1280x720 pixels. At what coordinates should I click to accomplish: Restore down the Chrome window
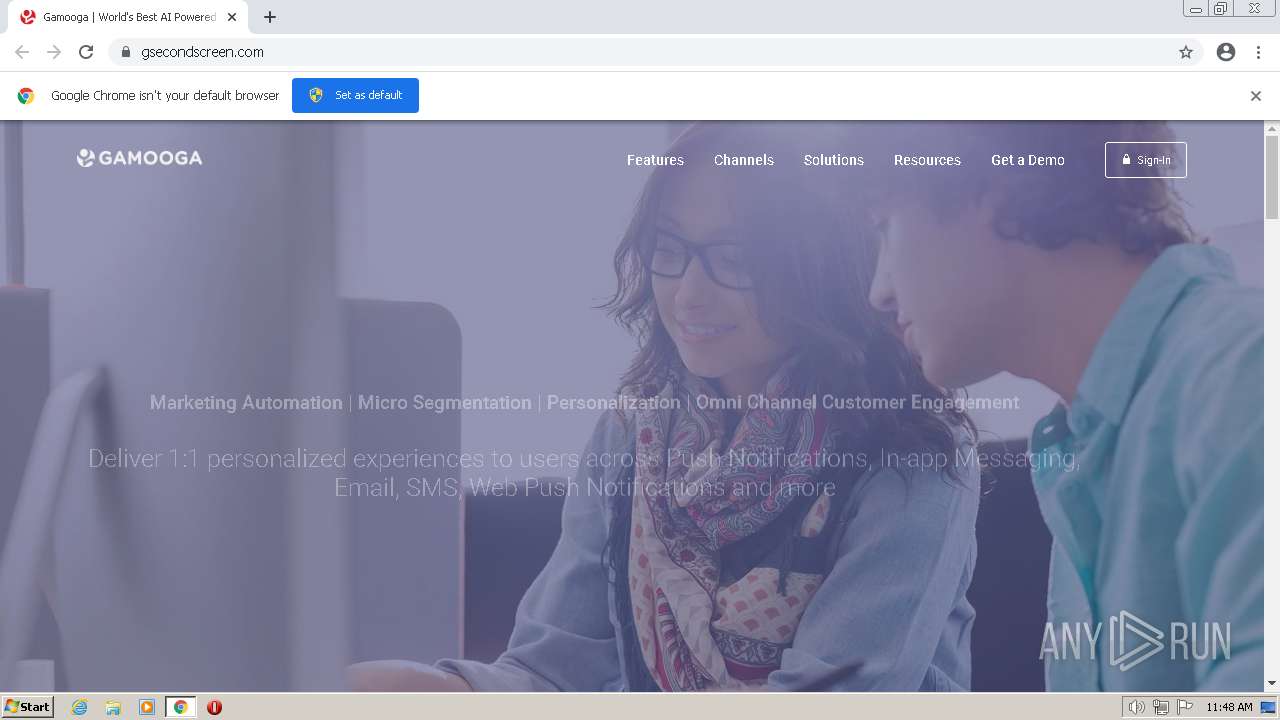coord(1221,9)
